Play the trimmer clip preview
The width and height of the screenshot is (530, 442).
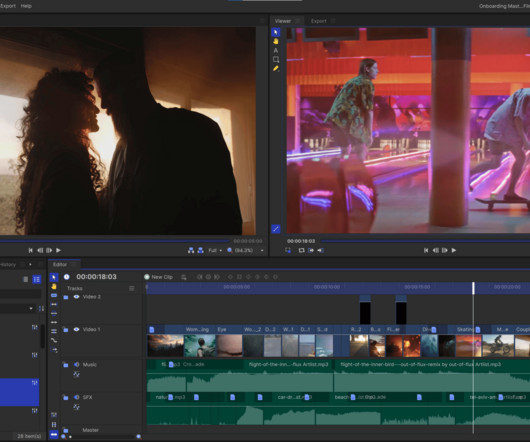58,250
